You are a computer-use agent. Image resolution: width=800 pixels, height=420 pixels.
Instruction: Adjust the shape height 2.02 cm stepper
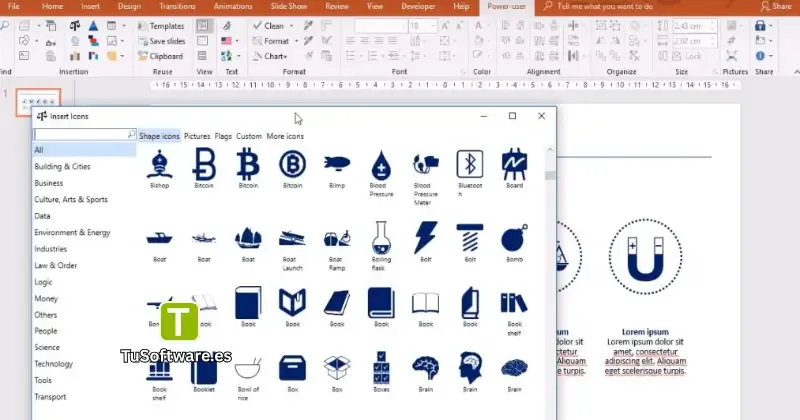(x=713, y=41)
